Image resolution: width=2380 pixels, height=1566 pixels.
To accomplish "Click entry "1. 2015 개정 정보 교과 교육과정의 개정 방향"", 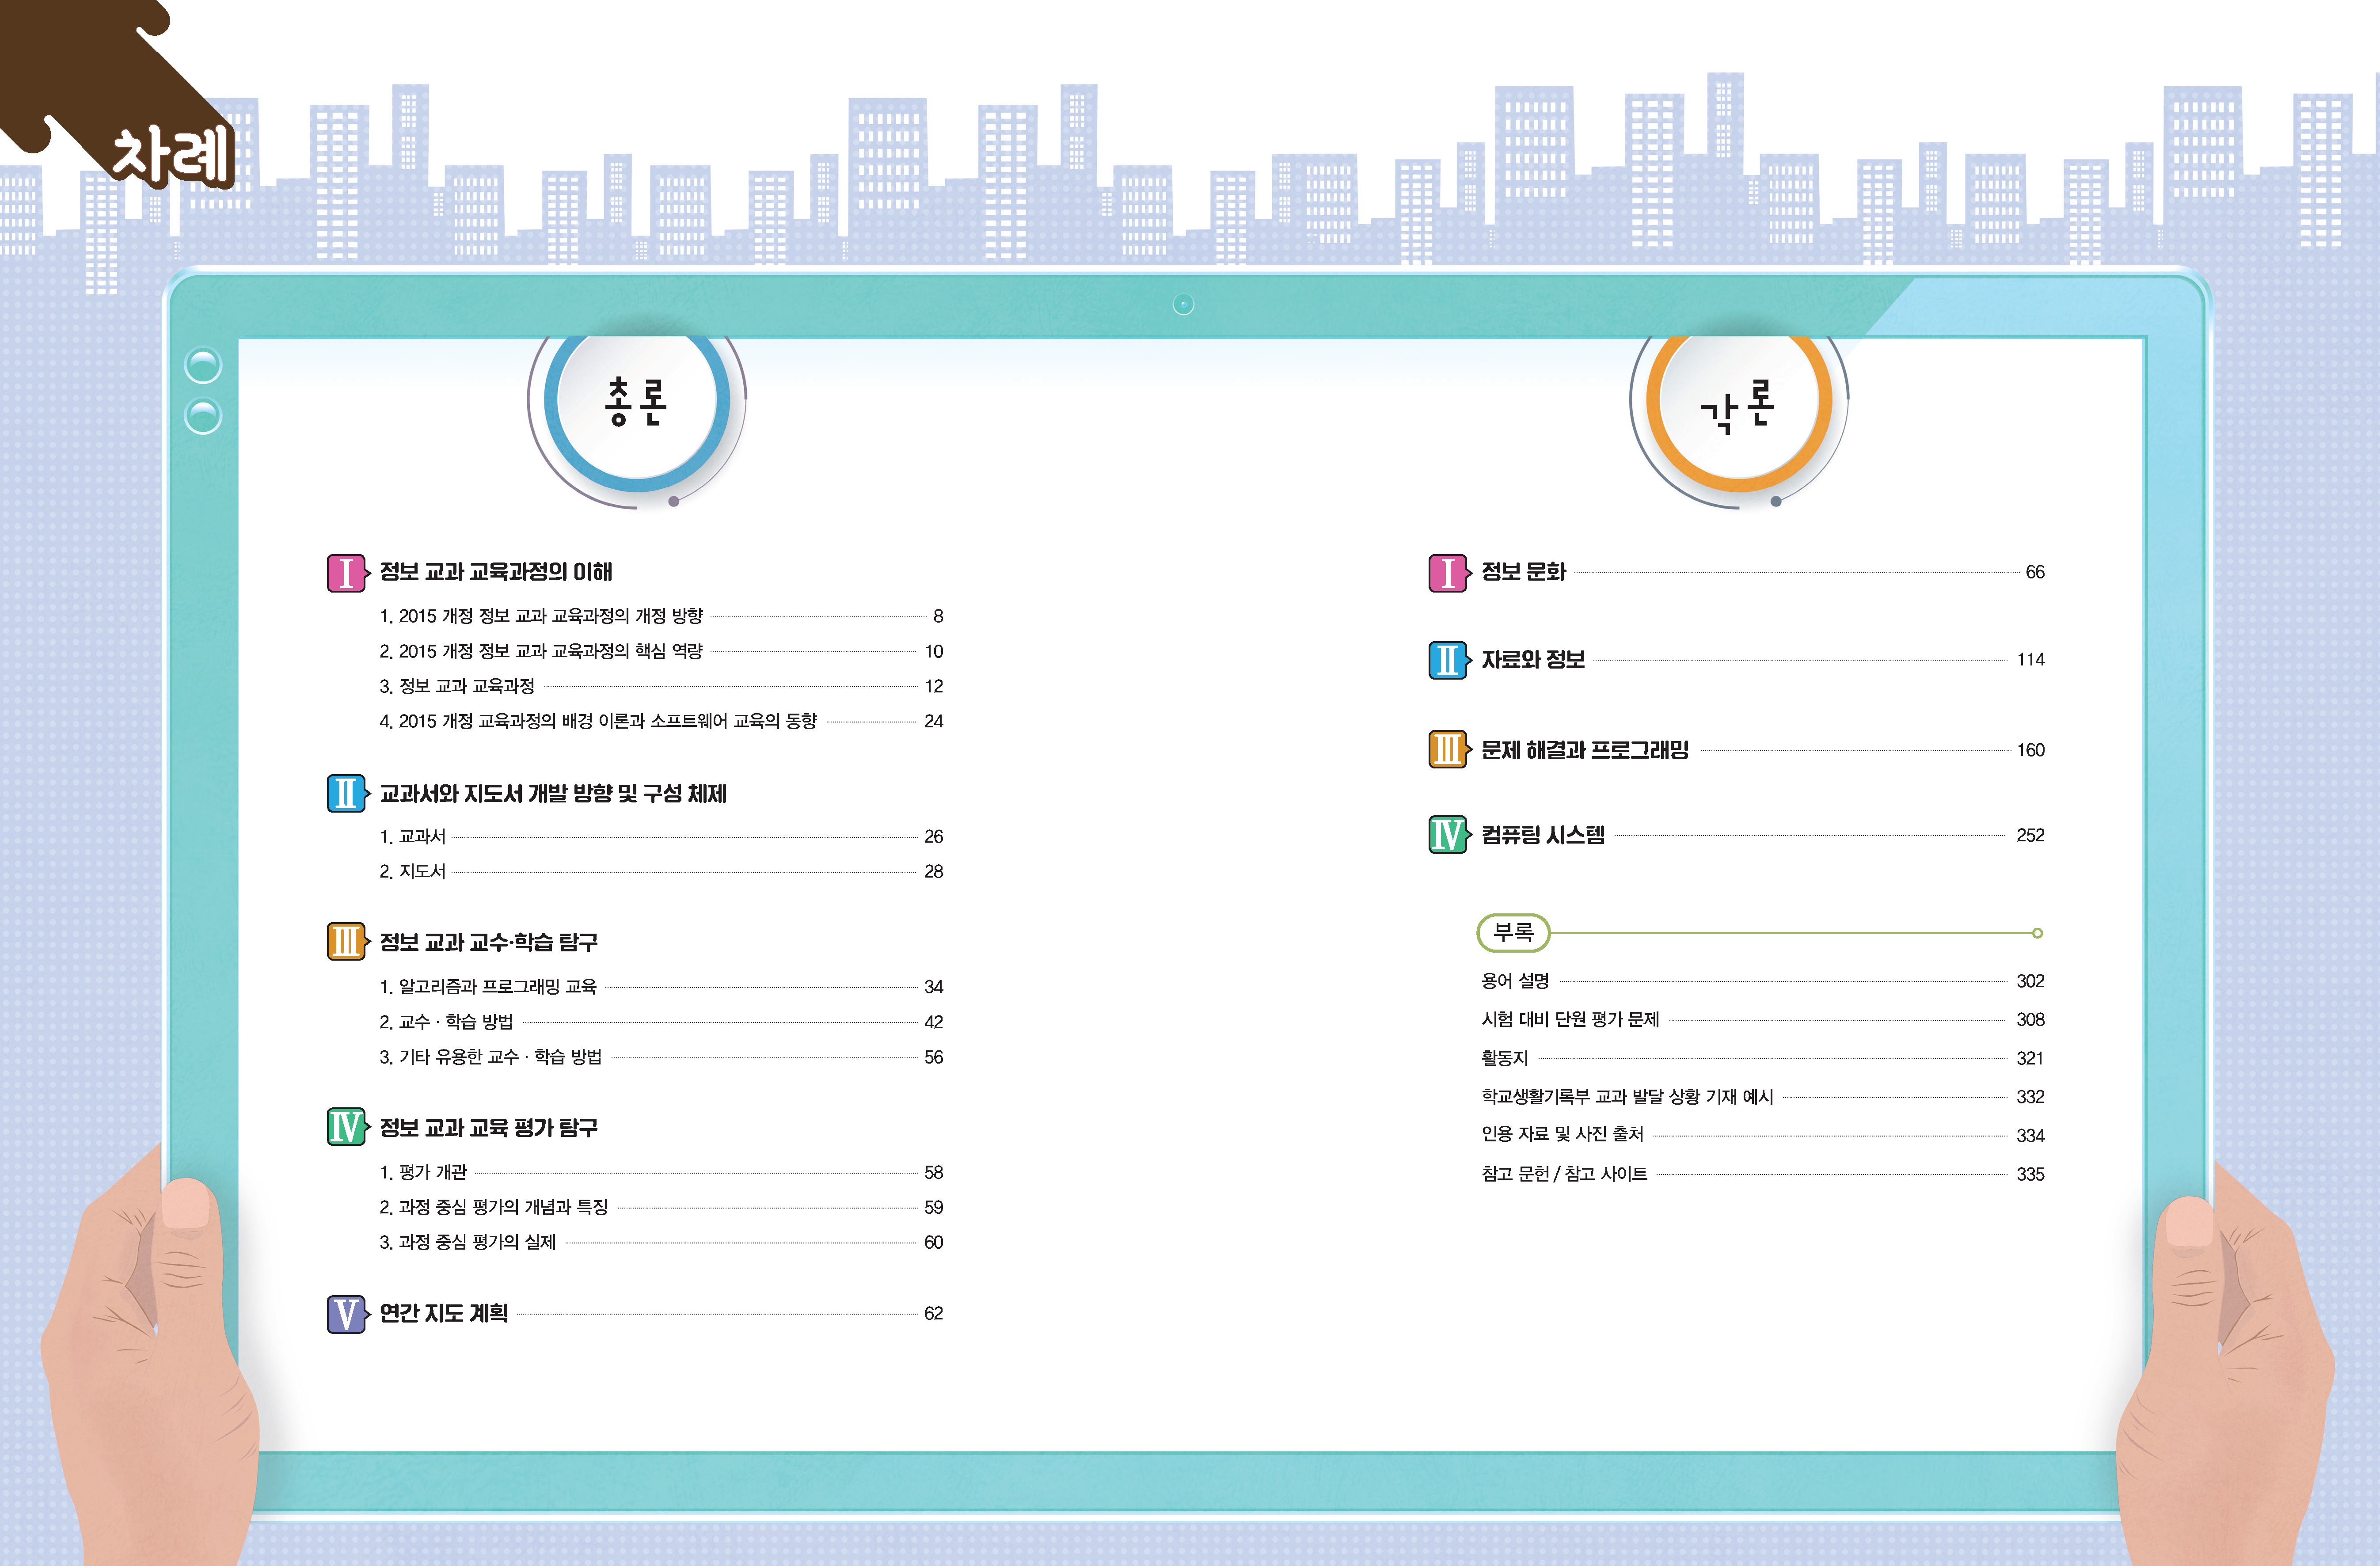I will [x=541, y=616].
